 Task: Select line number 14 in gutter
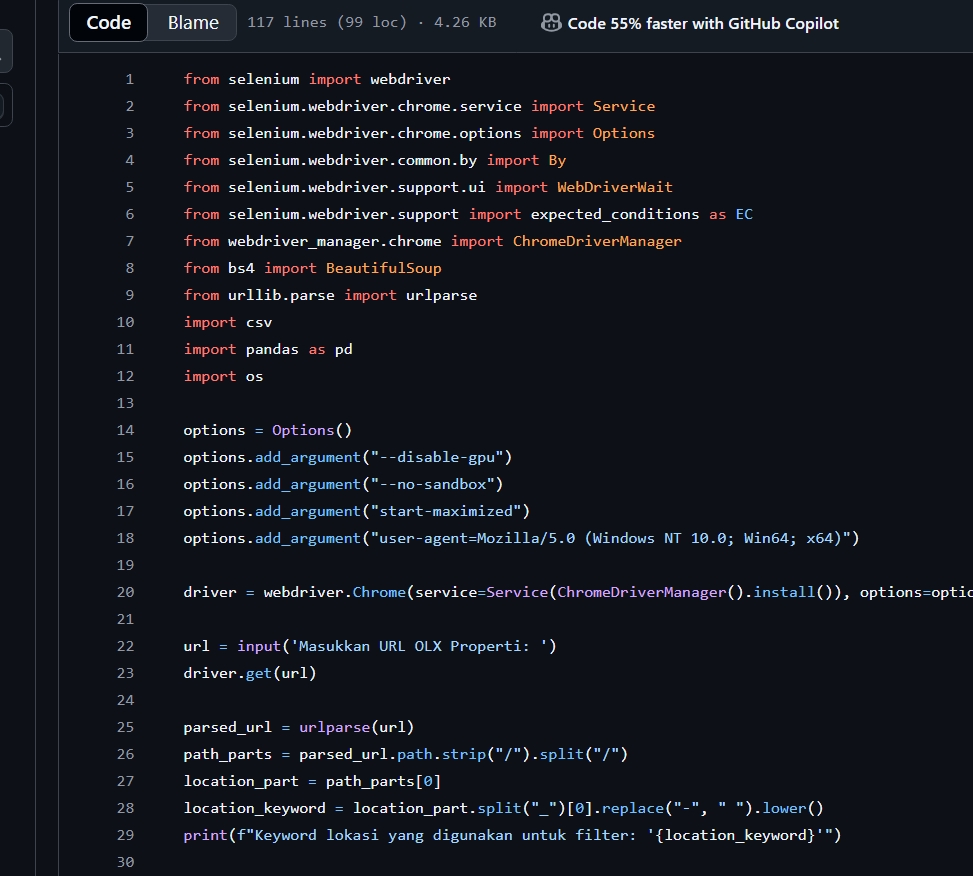click(125, 430)
